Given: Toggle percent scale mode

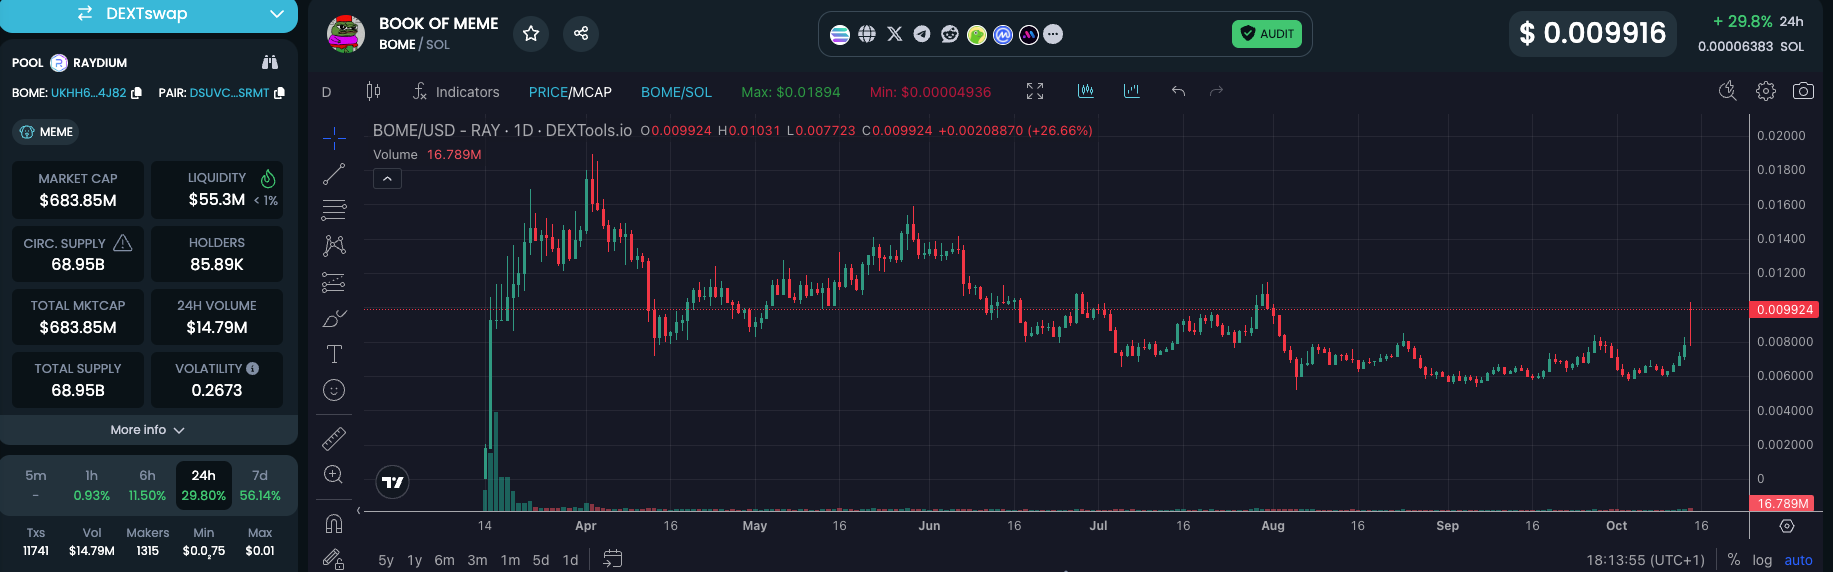Looking at the screenshot, I should (x=1734, y=560).
